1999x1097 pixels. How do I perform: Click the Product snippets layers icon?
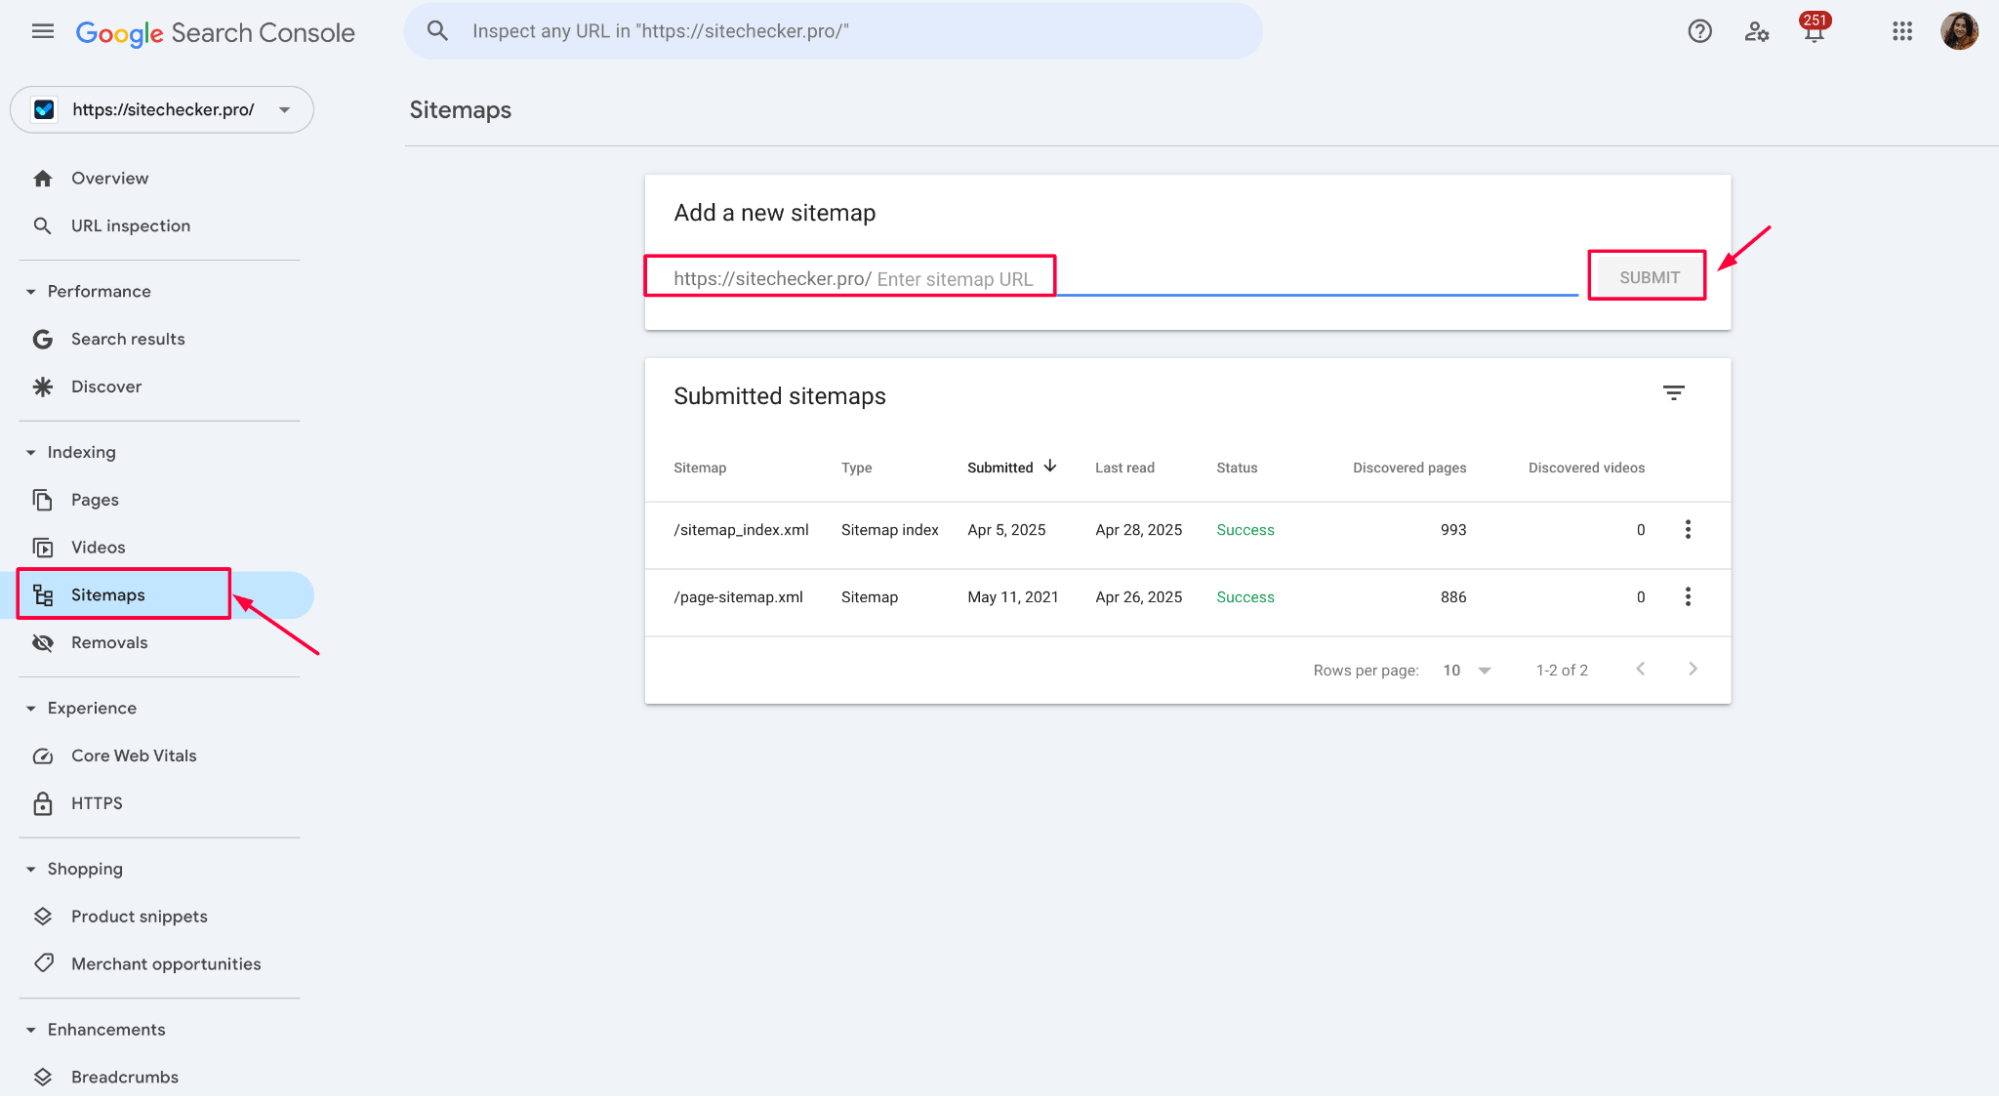pos(42,917)
